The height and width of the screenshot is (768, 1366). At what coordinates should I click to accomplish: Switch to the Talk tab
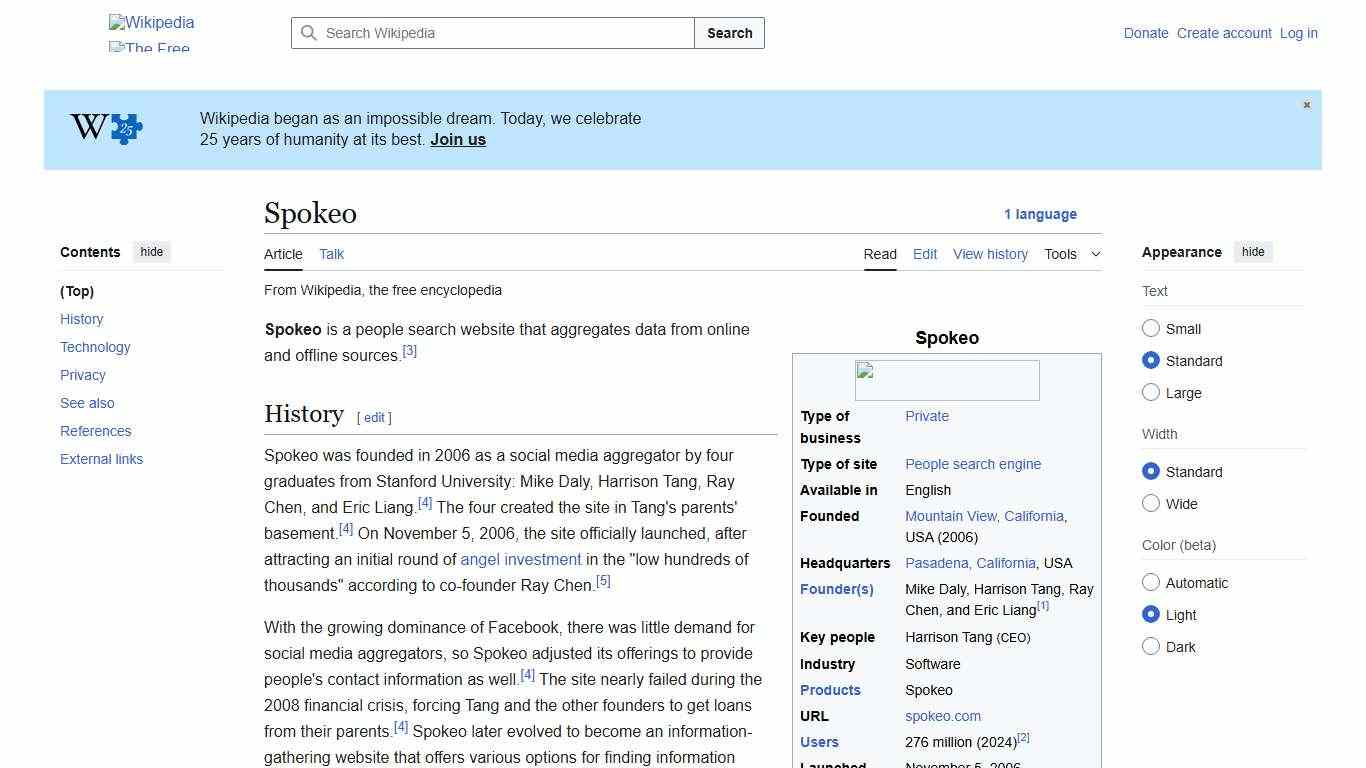tap(331, 254)
